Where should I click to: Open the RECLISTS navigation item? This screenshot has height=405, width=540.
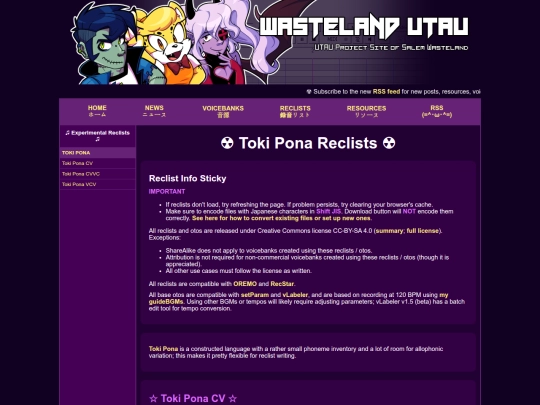[x=295, y=112]
